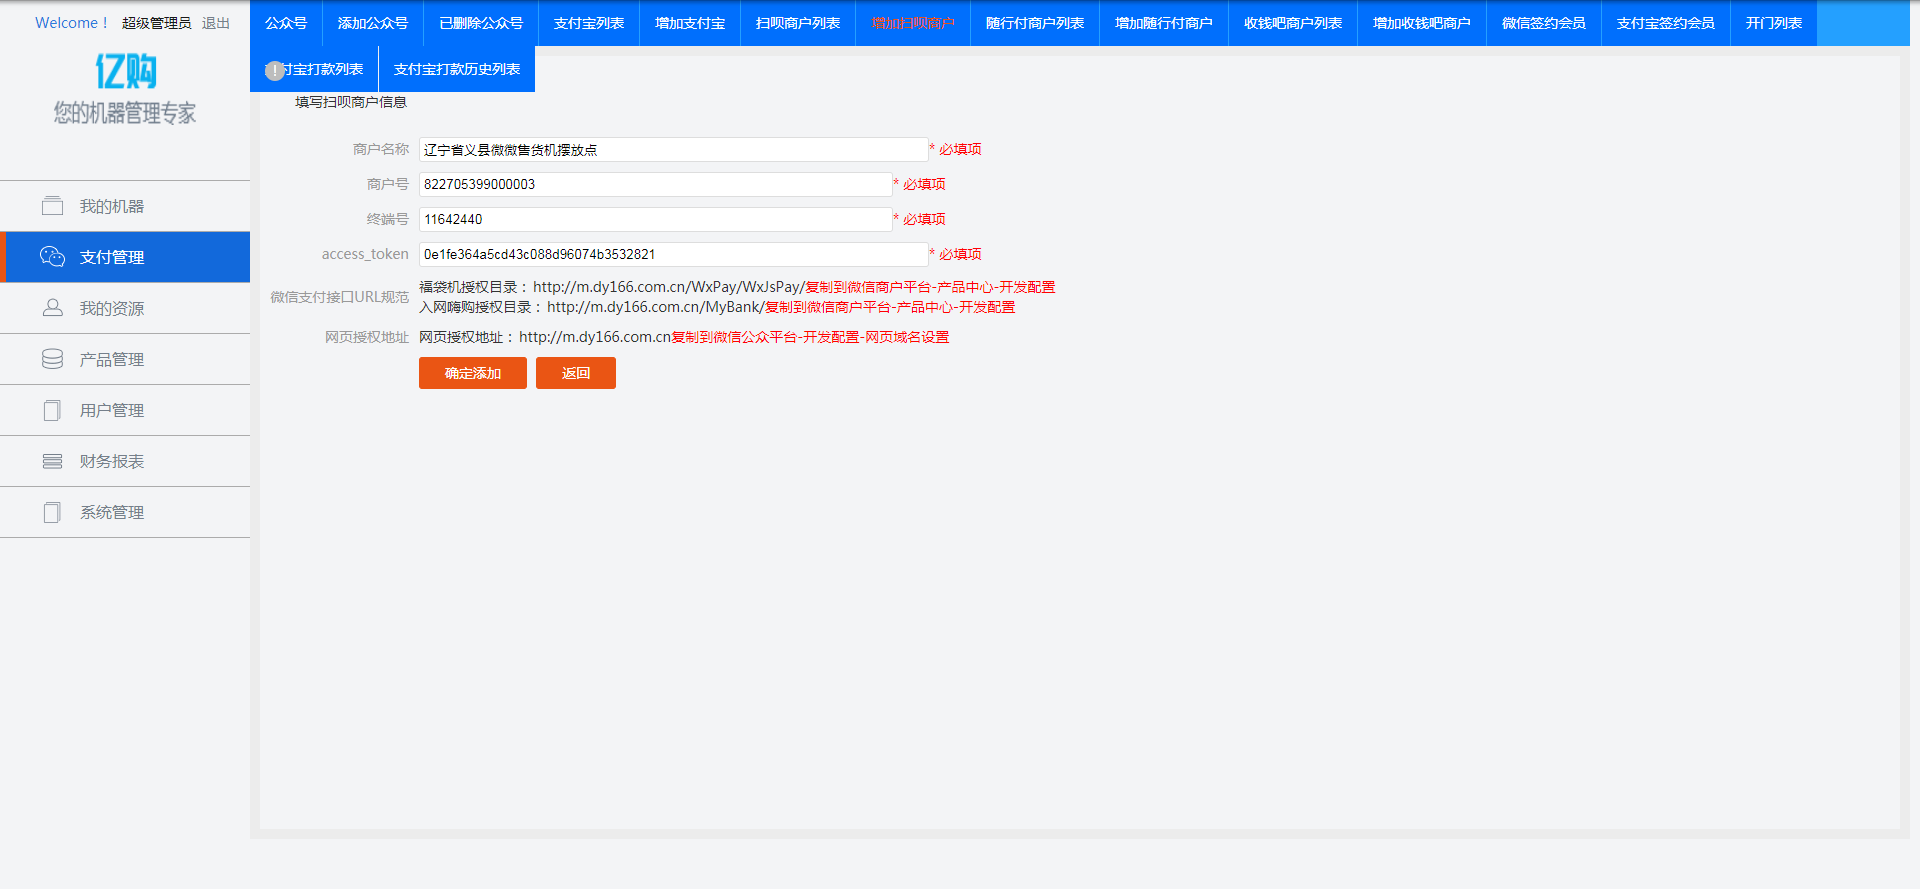Focus the 商户名称 input field

pyautogui.click(x=672, y=150)
